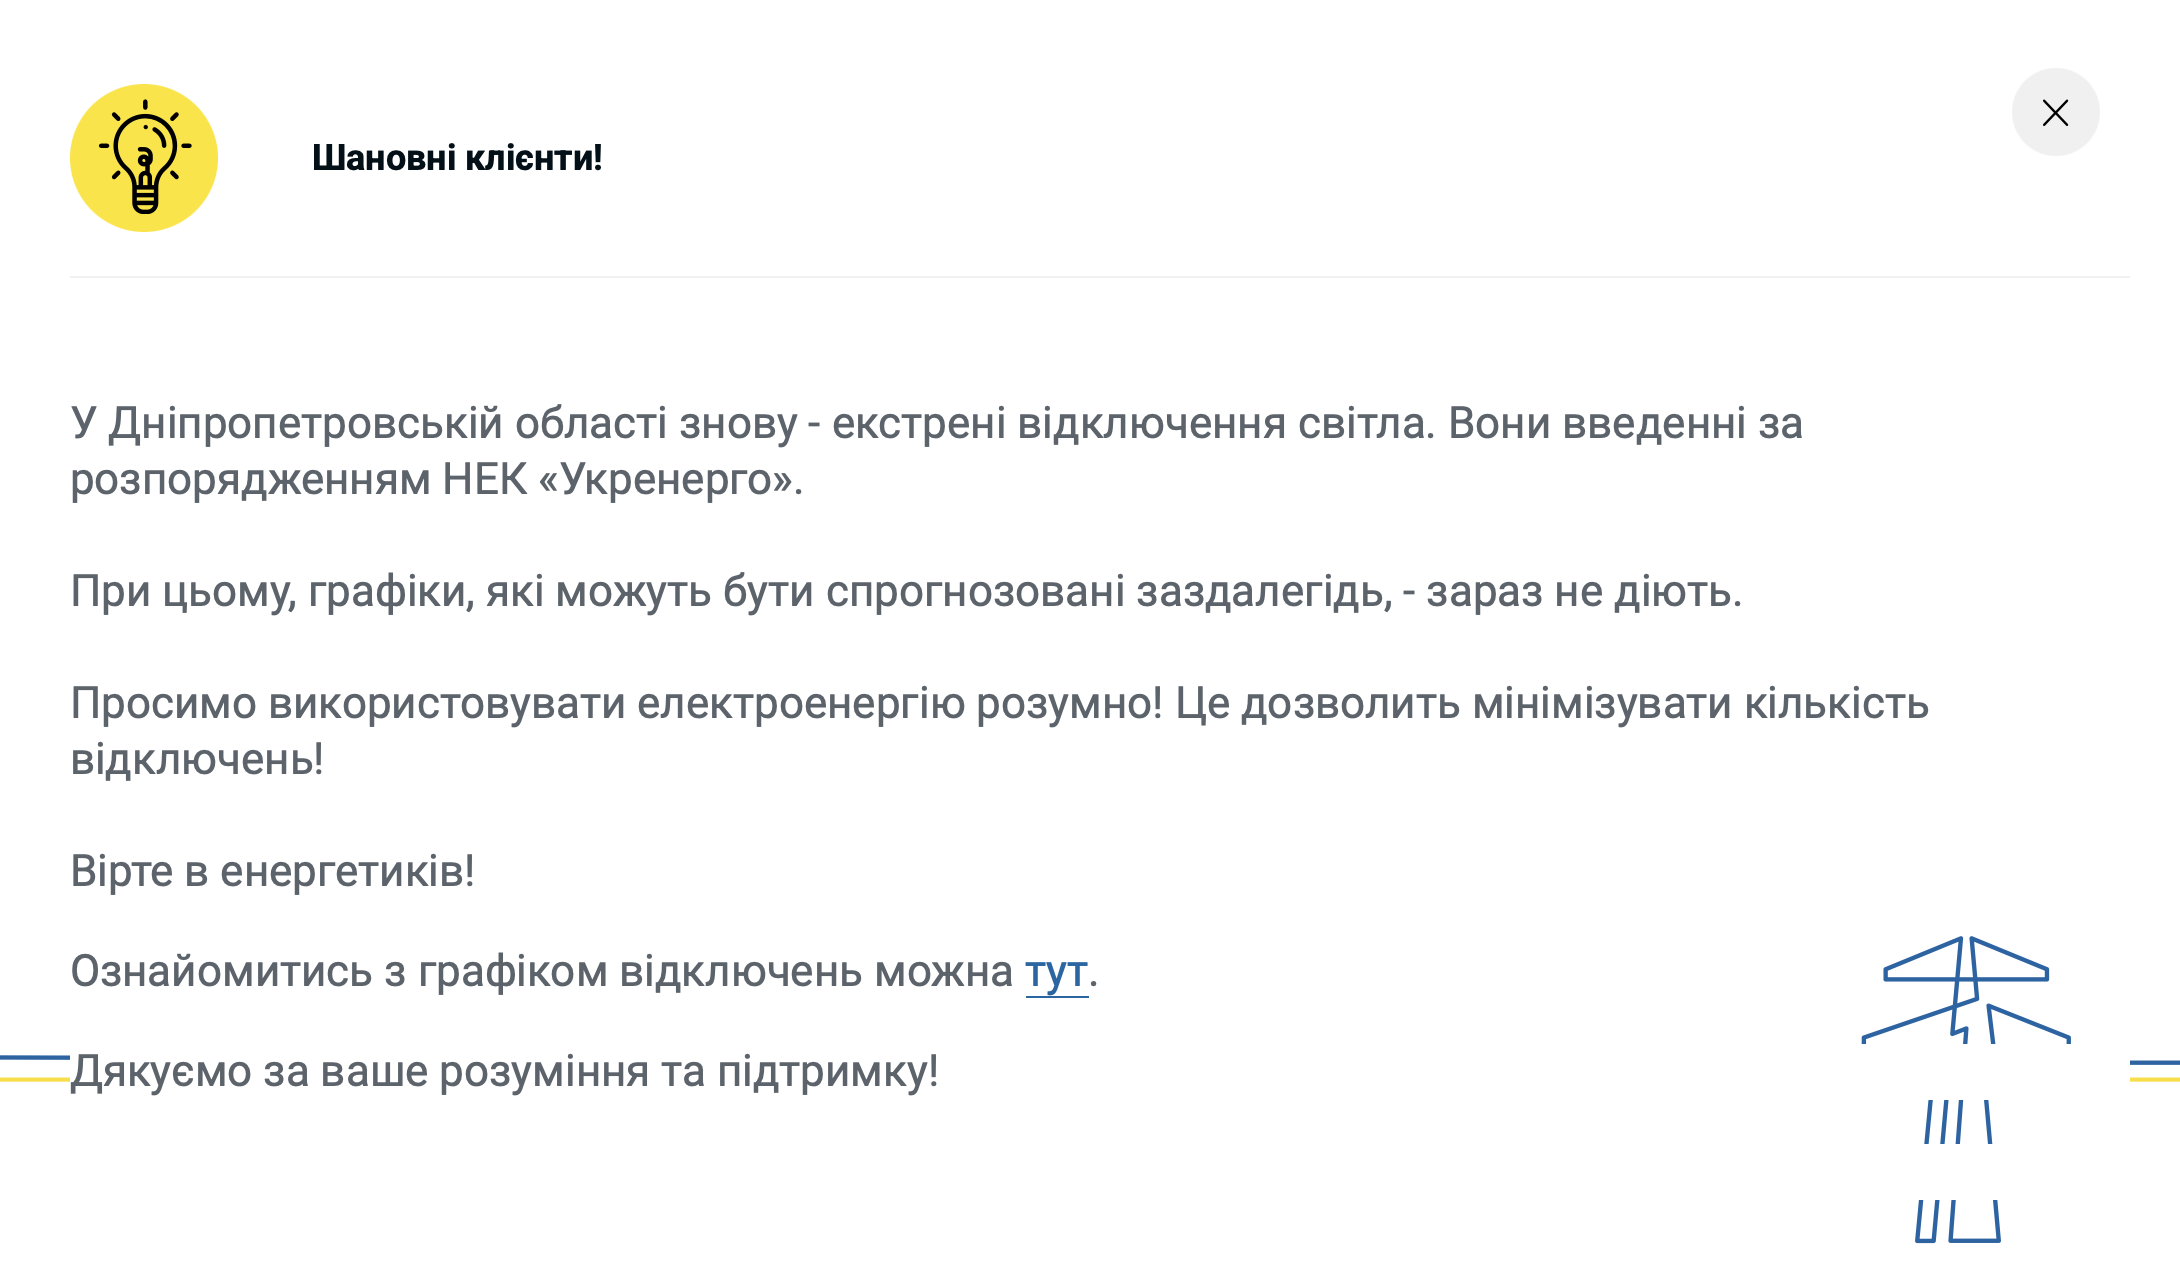The image size is (2180, 1270).
Task: Click the words 'мінімізувати кількість'
Action: pos(1700,704)
